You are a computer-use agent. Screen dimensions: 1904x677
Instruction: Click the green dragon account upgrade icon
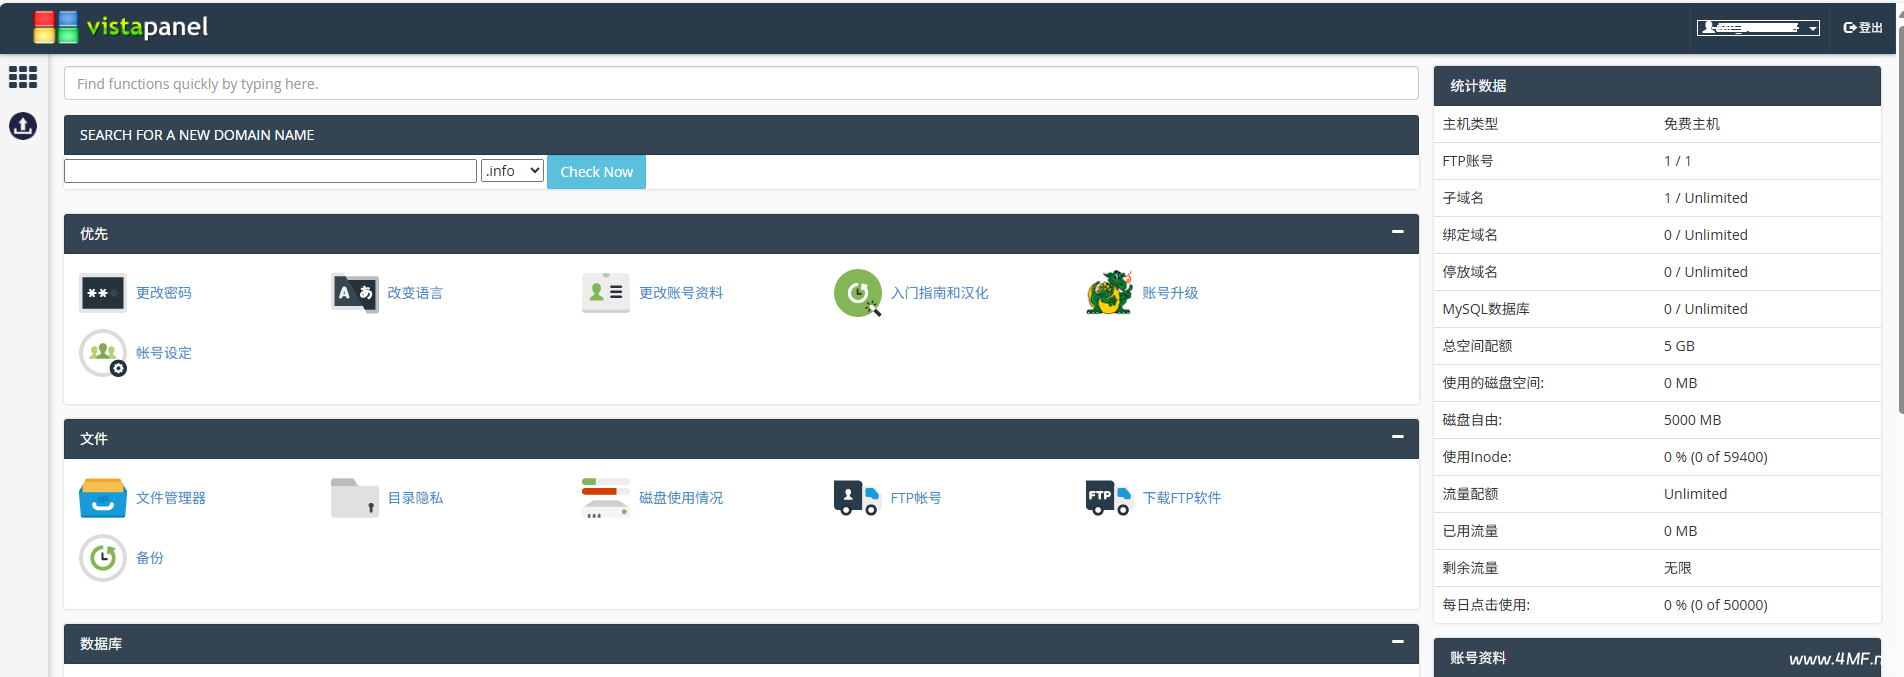click(x=1109, y=293)
